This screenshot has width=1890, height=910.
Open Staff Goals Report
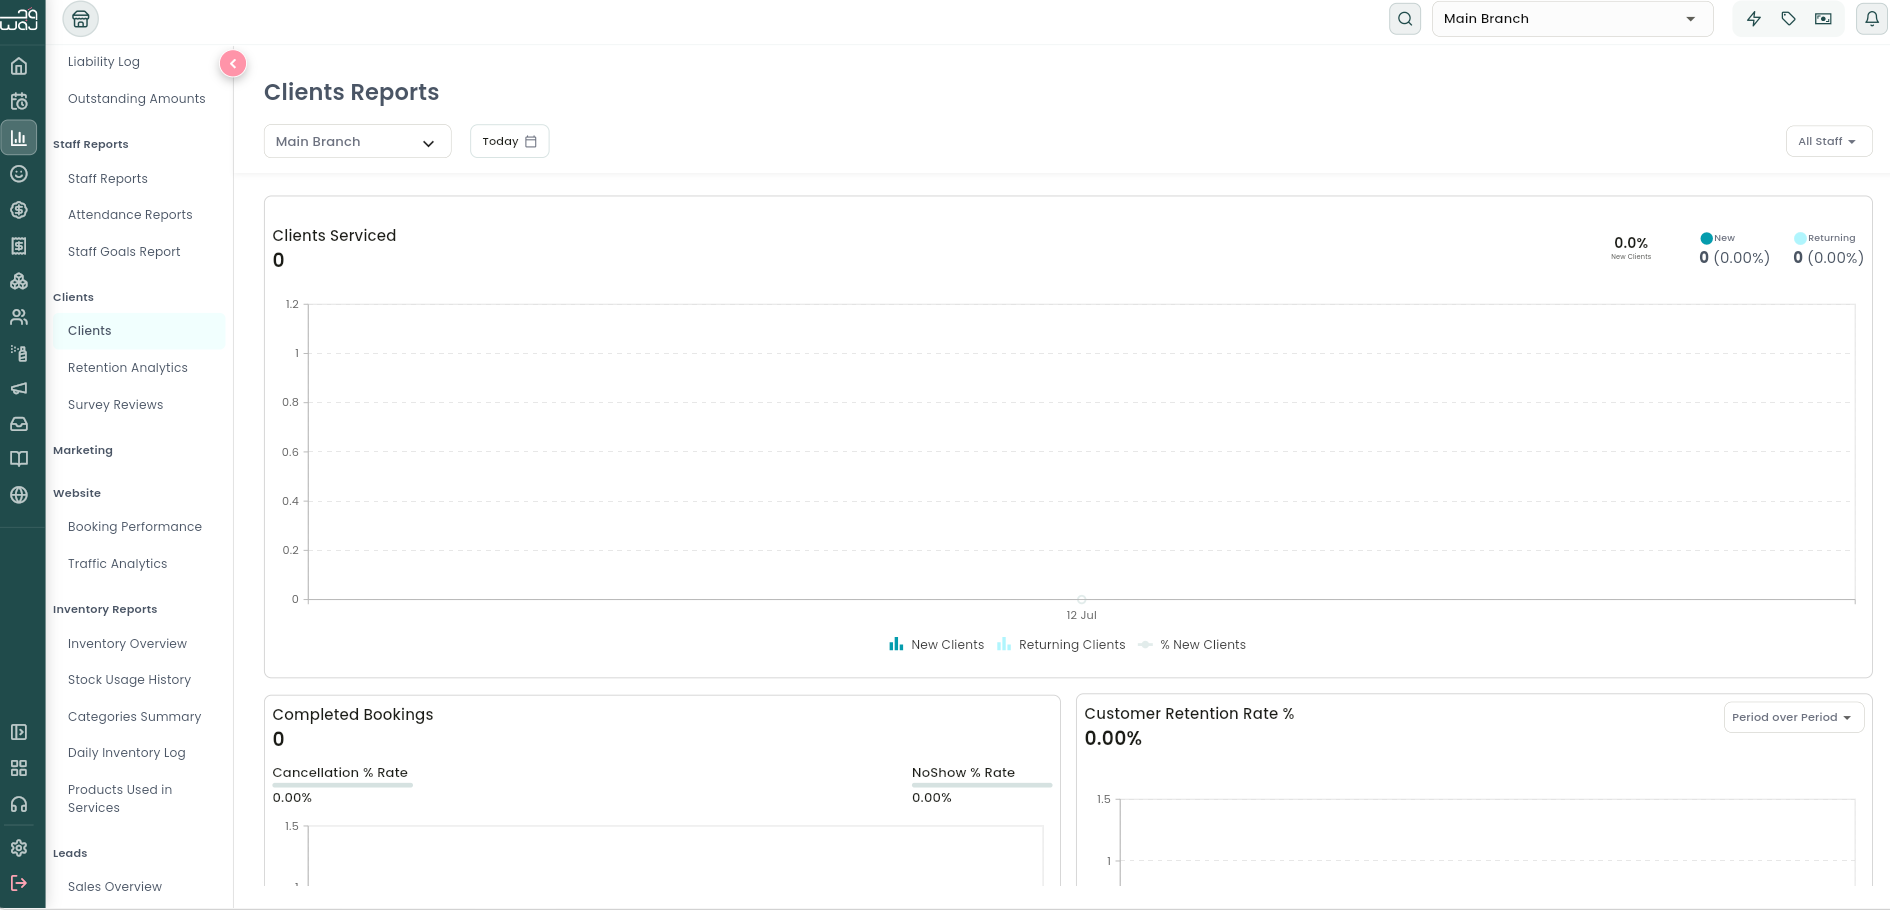coord(124,252)
